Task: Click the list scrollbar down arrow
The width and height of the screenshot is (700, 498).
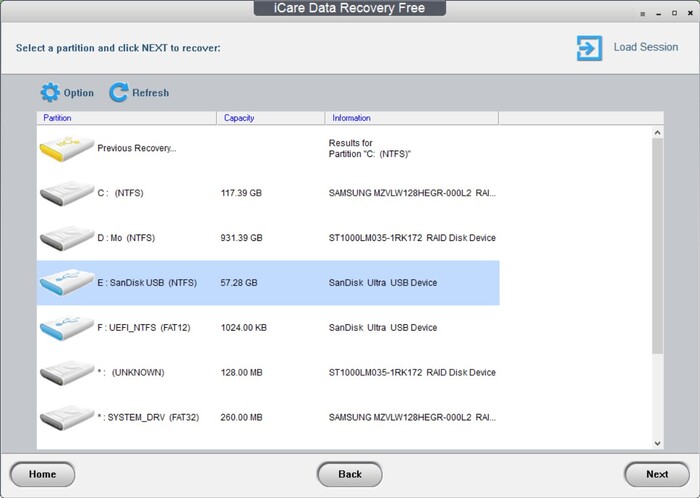Action: 657,443
